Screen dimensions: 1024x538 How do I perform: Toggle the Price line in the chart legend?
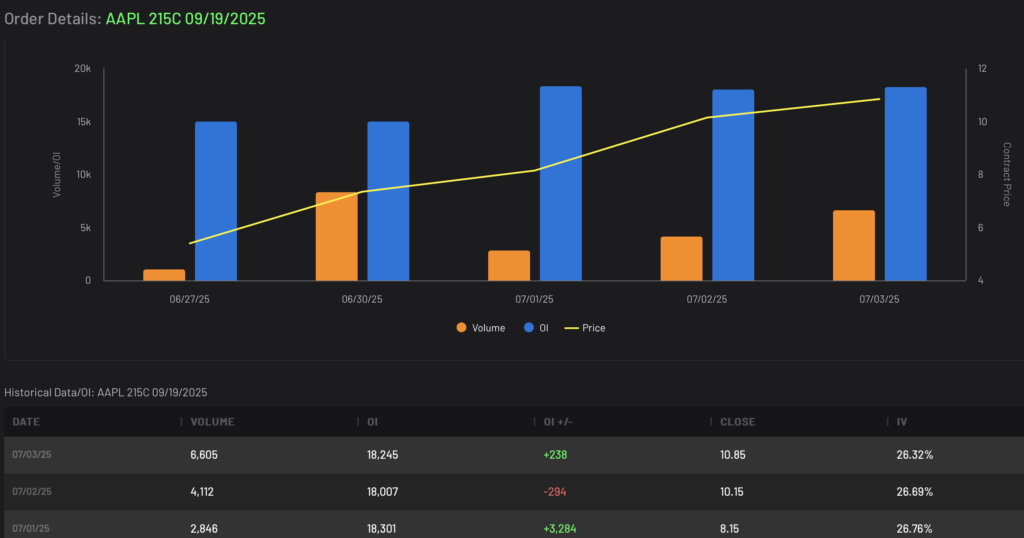tap(584, 328)
